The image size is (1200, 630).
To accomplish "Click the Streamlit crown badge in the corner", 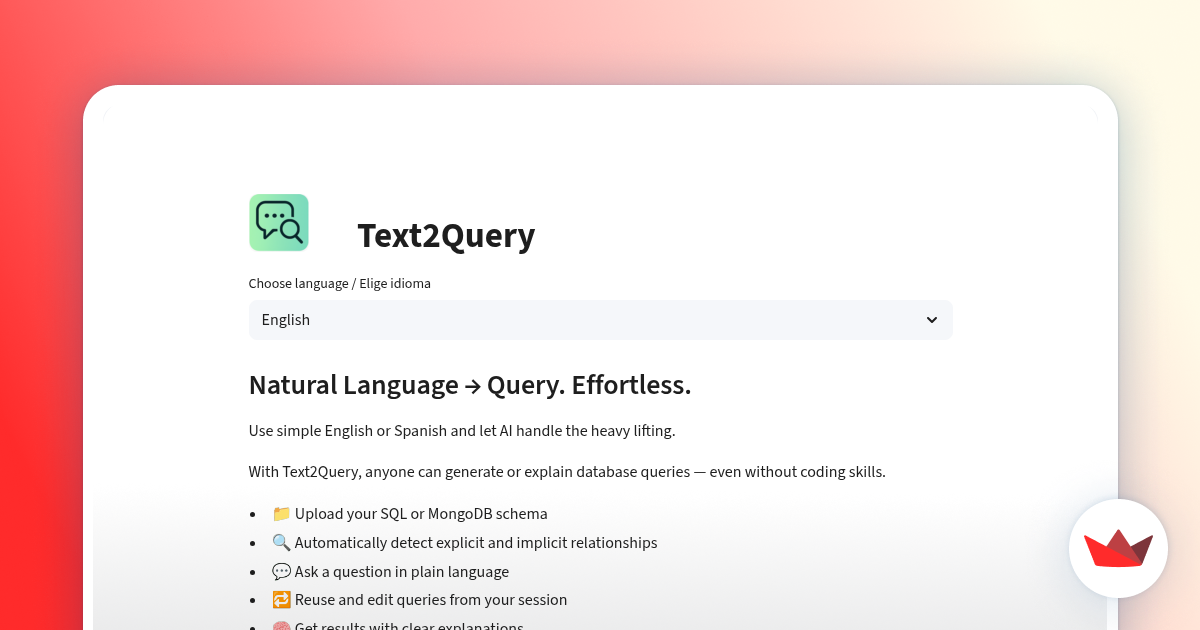I will 1118,548.
